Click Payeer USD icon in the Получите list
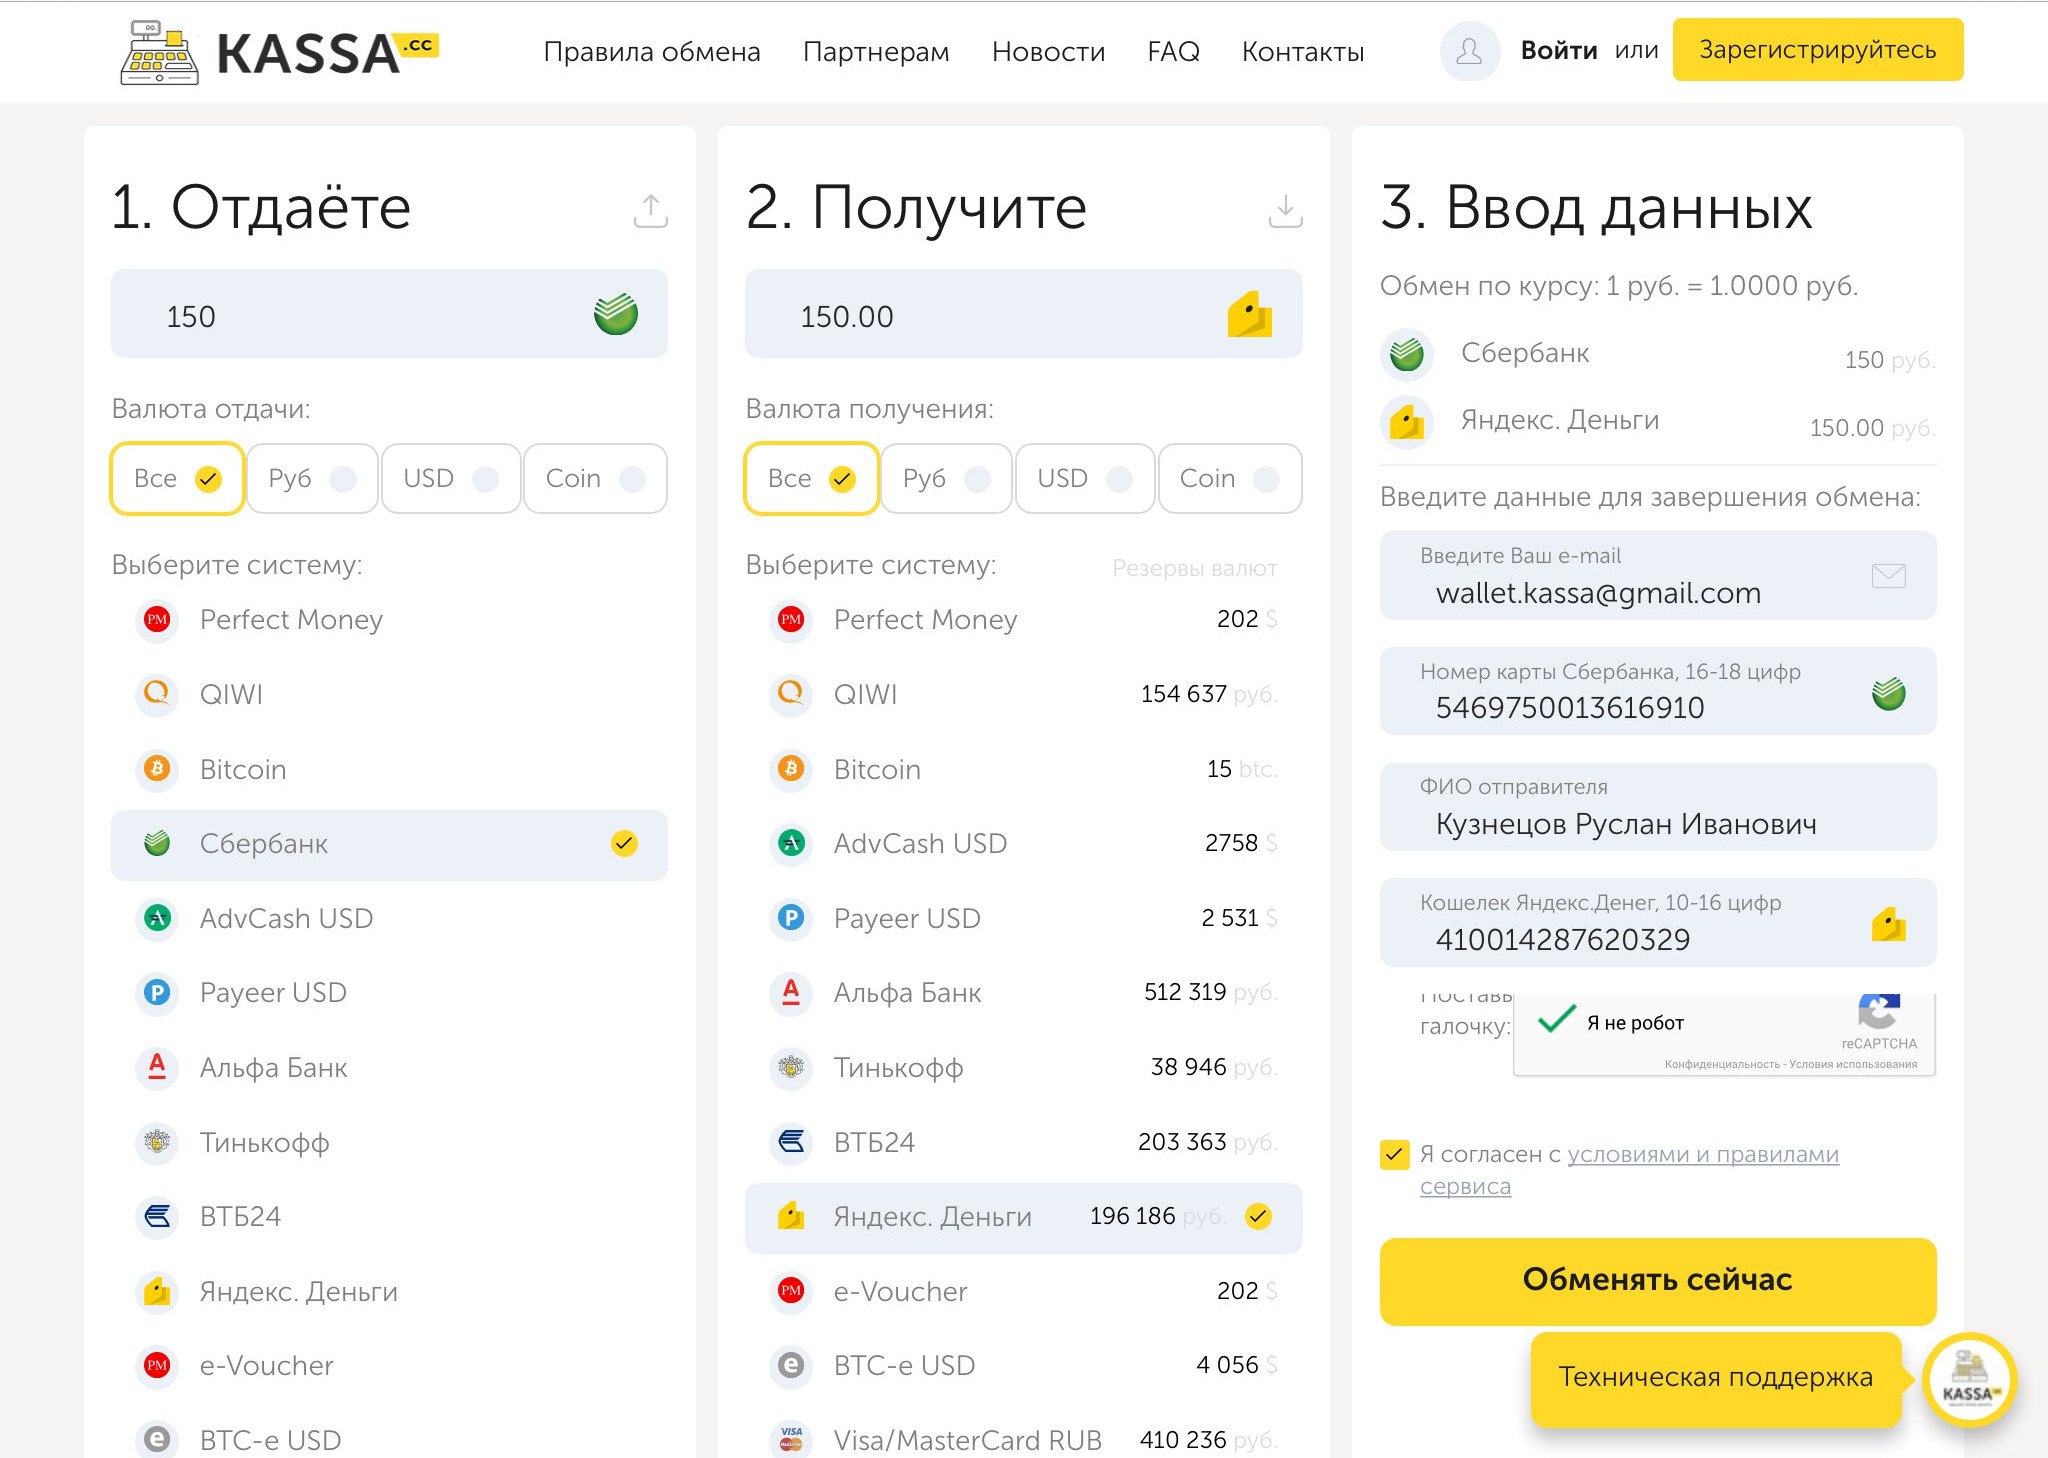Screen dimensions: 2048x1458 tap(791, 917)
